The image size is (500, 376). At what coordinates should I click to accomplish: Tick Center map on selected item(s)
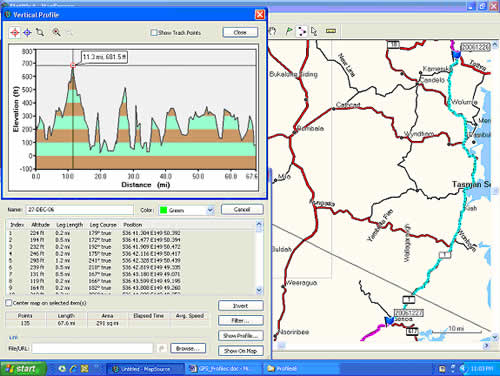[x=9, y=303]
